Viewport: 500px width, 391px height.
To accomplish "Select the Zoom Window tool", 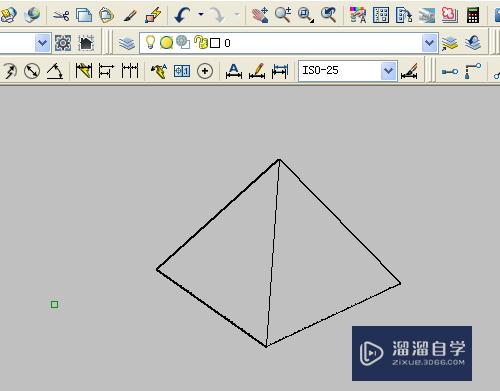I will click(306, 15).
